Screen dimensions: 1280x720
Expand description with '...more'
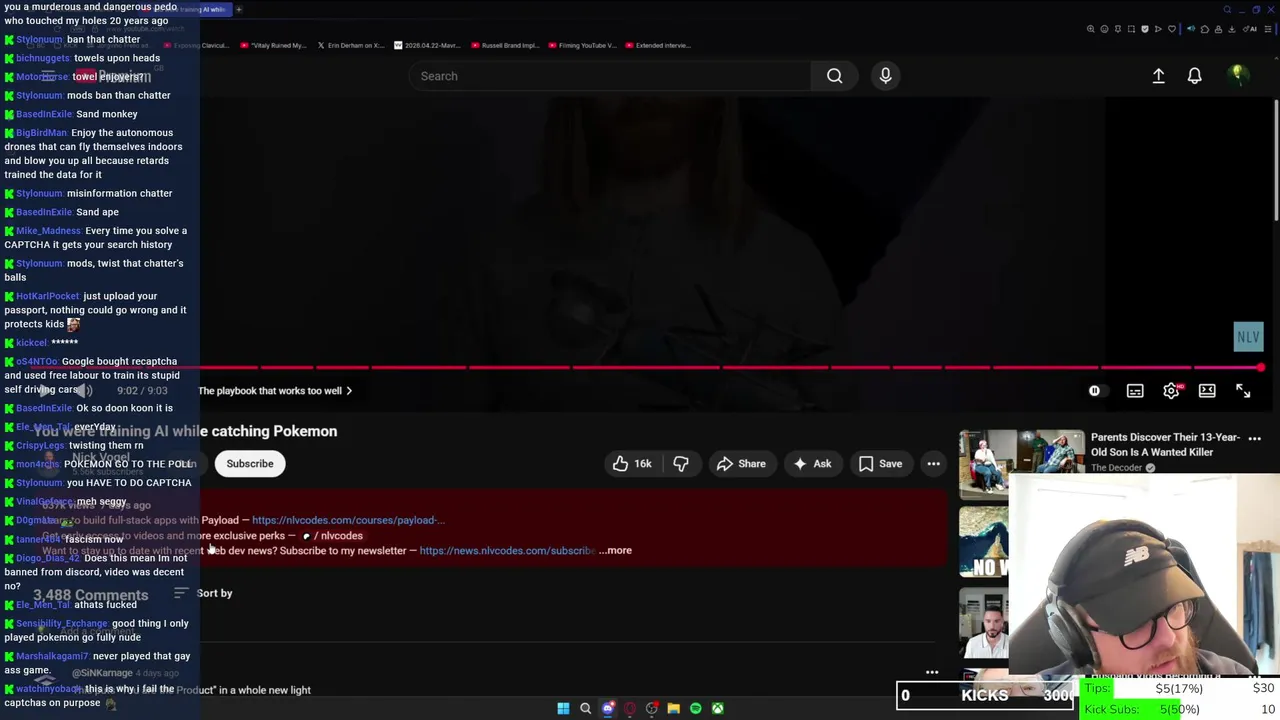[x=616, y=550]
